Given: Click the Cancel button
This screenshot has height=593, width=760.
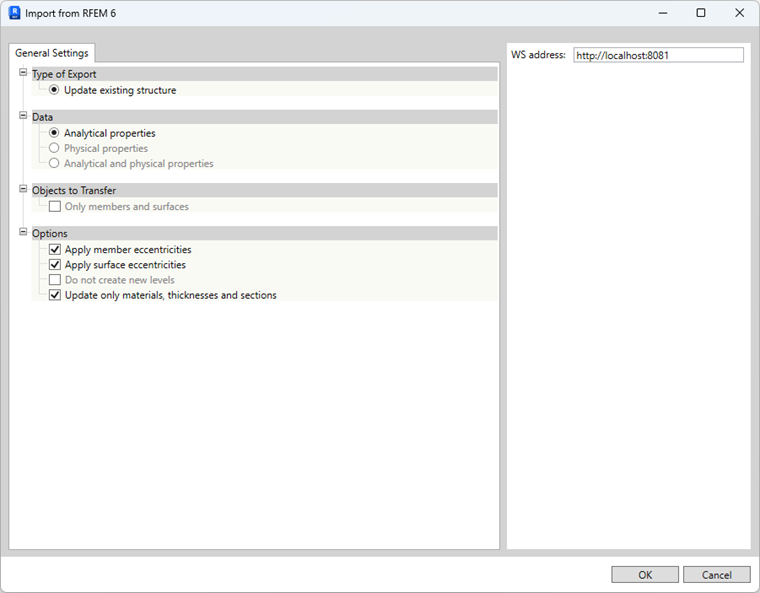Looking at the screenshot, I should 716,575.
